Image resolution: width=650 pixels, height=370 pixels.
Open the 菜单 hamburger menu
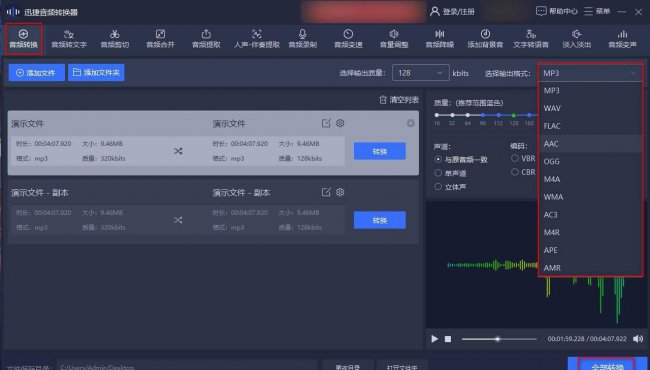(597, 12)
